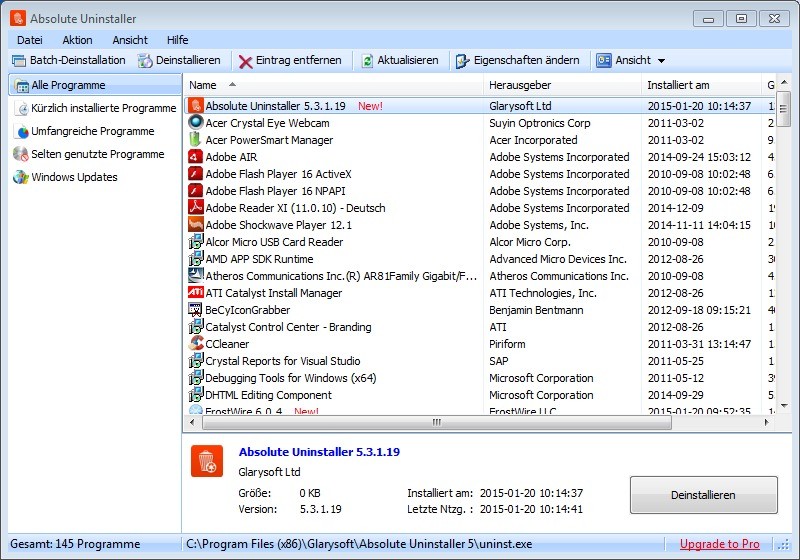Viewport: 800px width, 560px height.
Task: Click status bar Gesamt: 145 Programme
Action: click(x=75, y=544)
